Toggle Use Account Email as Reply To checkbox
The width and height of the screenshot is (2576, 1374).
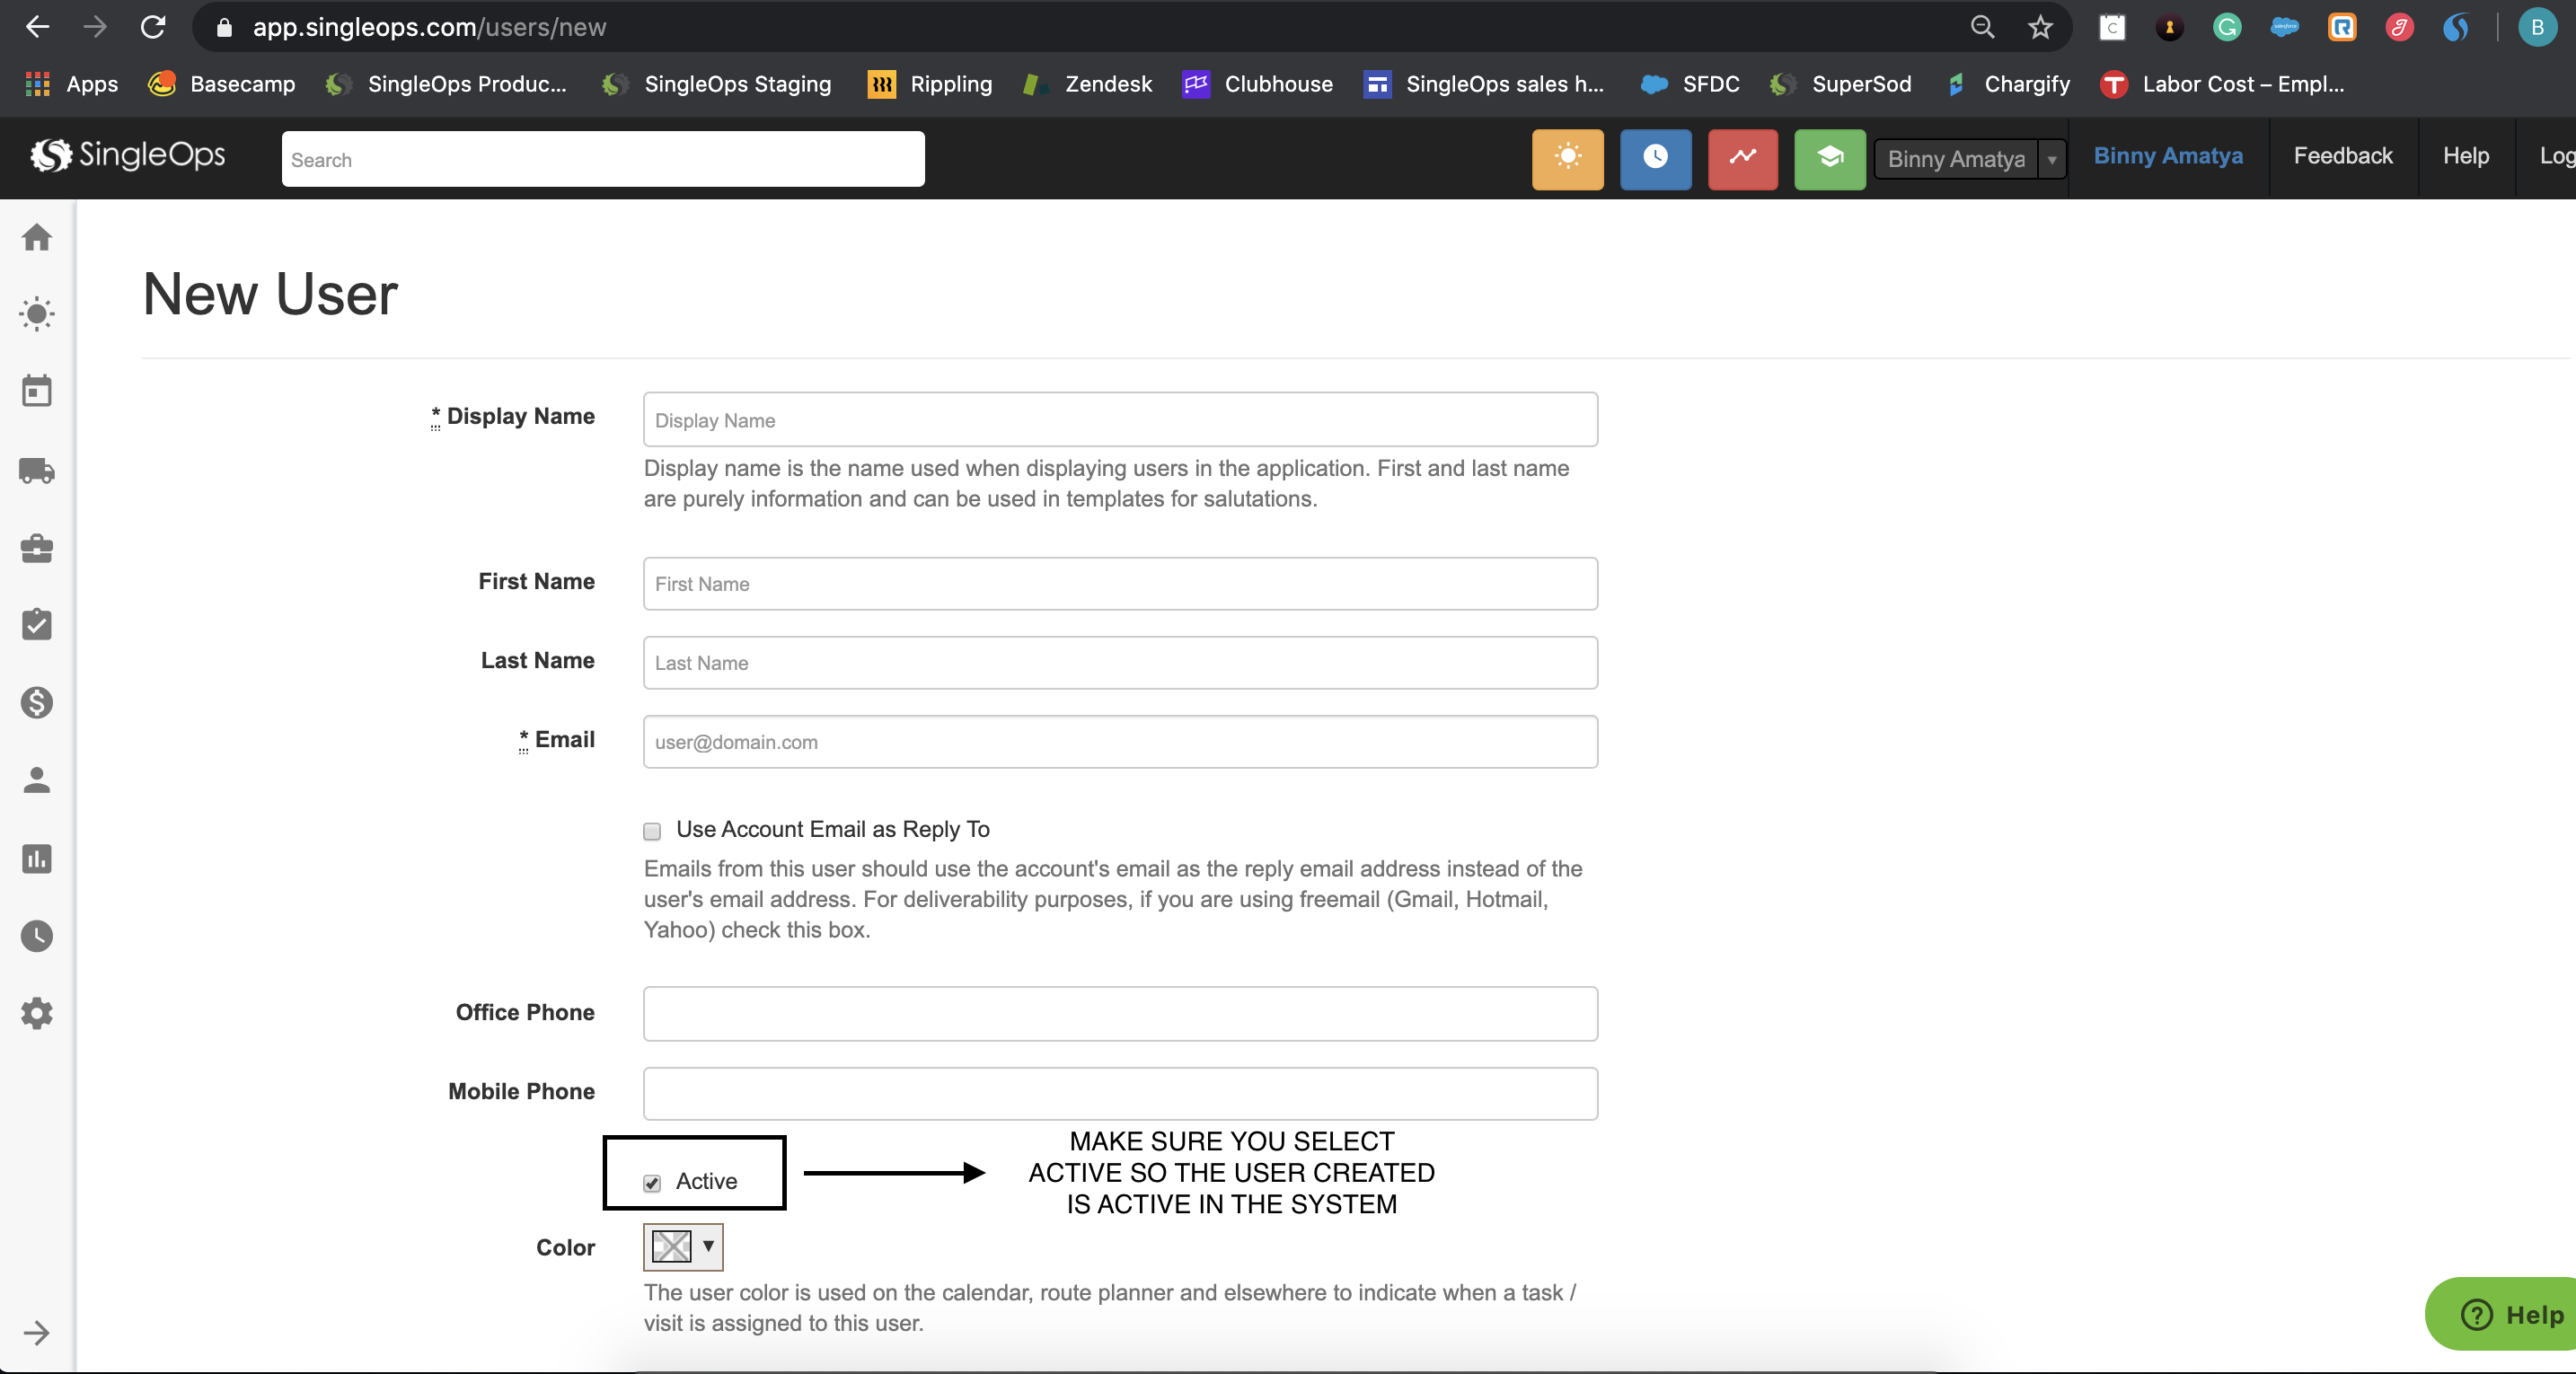coord(652,831)
